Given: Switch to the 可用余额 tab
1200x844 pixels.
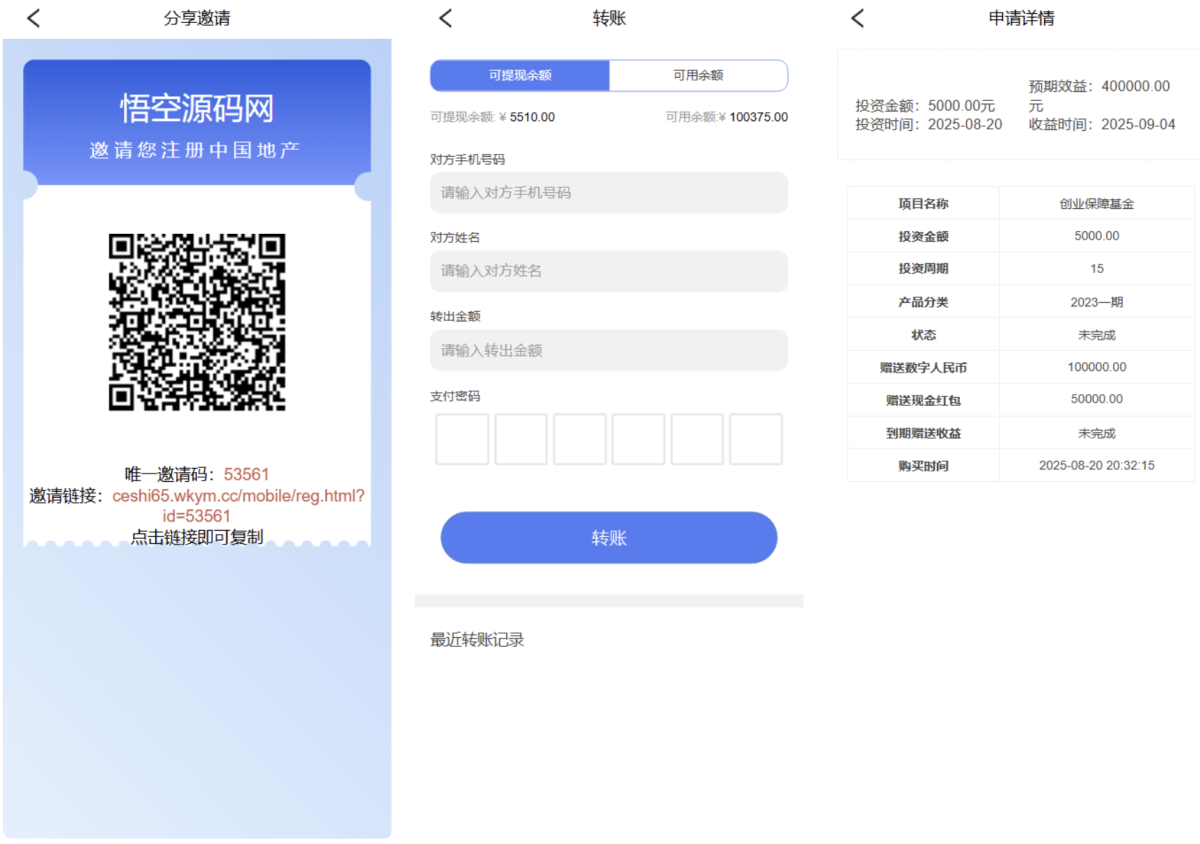Looking at the screenshot, I should tap(698, 75).
